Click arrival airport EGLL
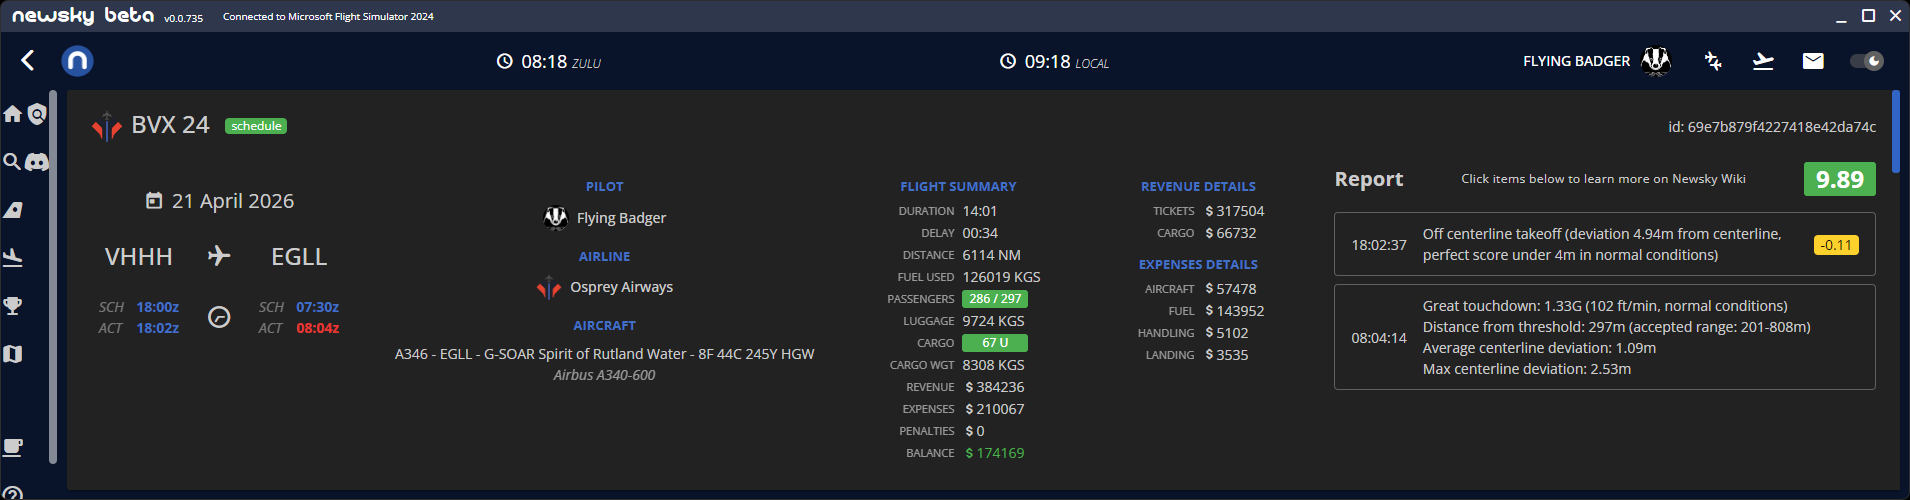The width and height of the screenshot is (1910, 500). click(x=299, y=257)
